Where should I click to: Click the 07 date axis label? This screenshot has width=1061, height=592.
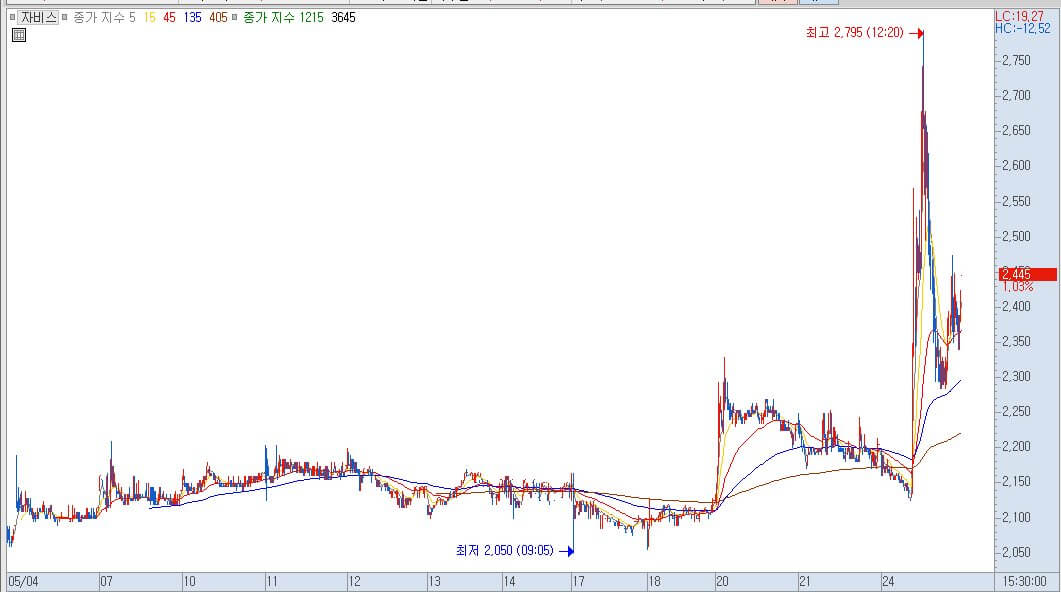(106, 581)
